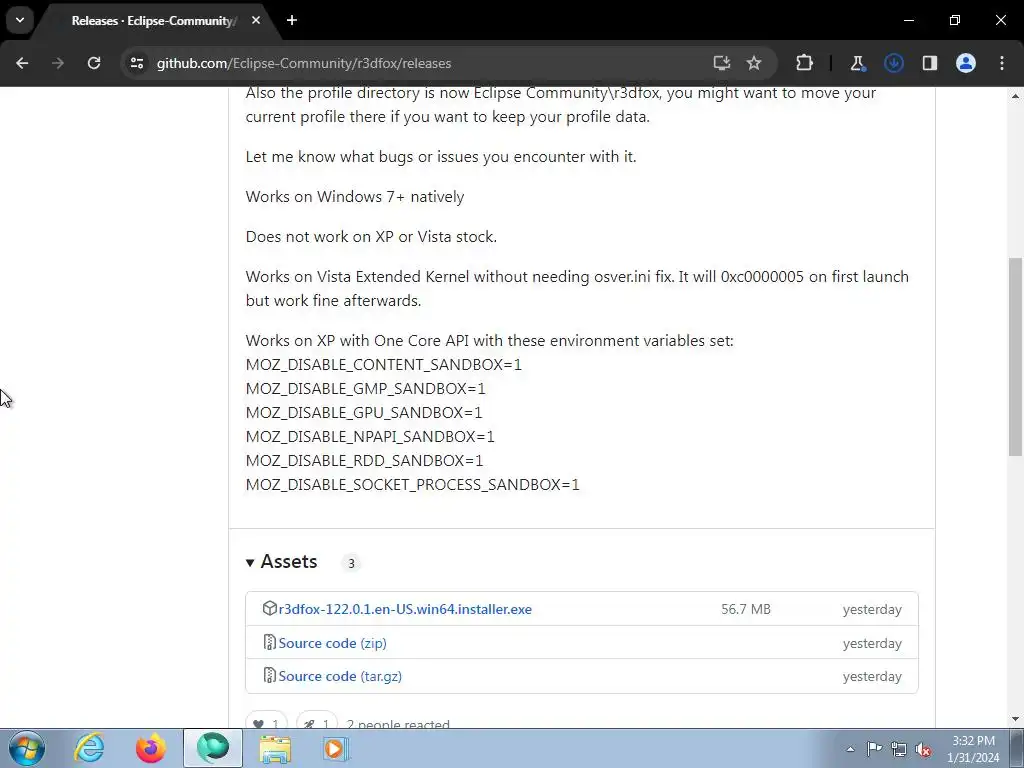Image resolution: width=1024 pixels, height=768 pixels.
Task: Toggle the browser side panel
Action: pyautogui.click(x=929, y=63)
